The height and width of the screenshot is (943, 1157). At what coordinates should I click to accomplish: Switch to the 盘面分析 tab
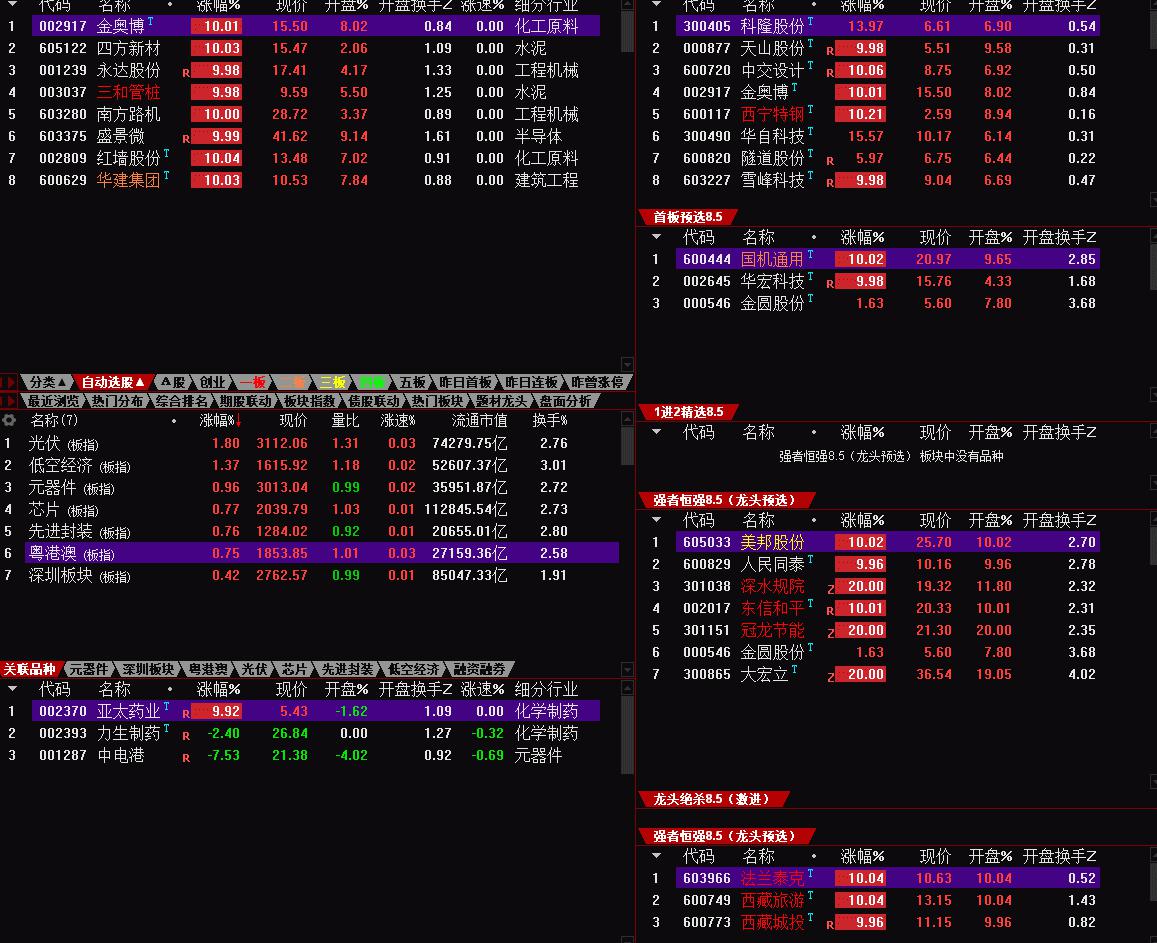(565, 401)
